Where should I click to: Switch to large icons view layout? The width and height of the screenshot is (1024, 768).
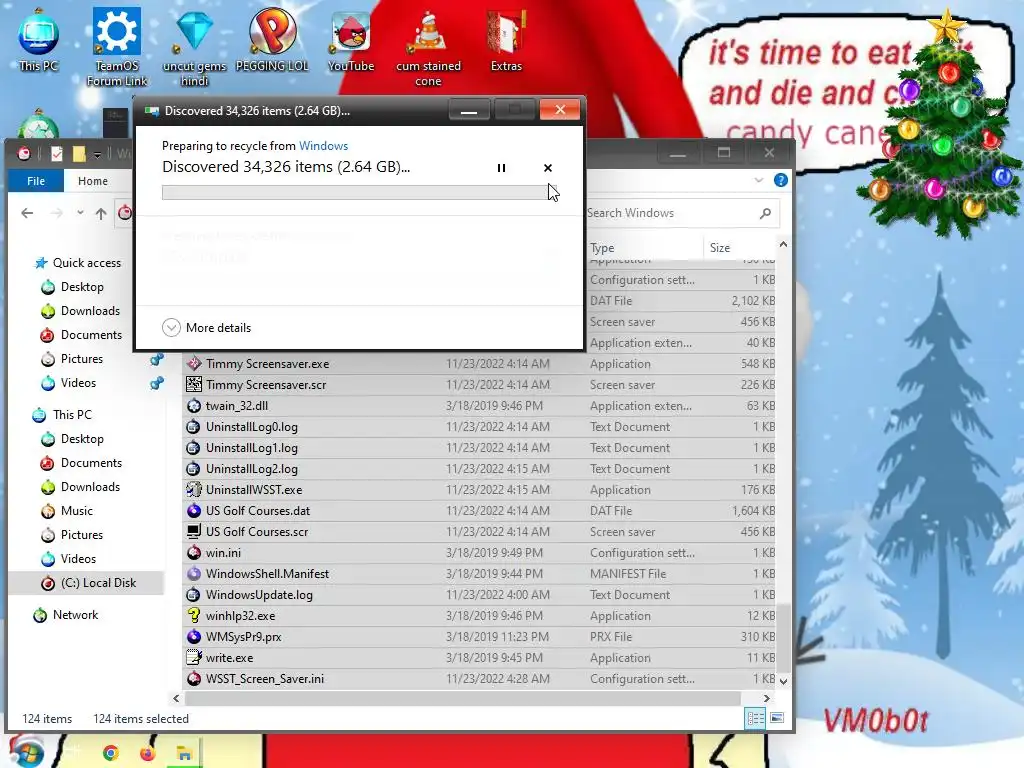(x=777, y=718)
